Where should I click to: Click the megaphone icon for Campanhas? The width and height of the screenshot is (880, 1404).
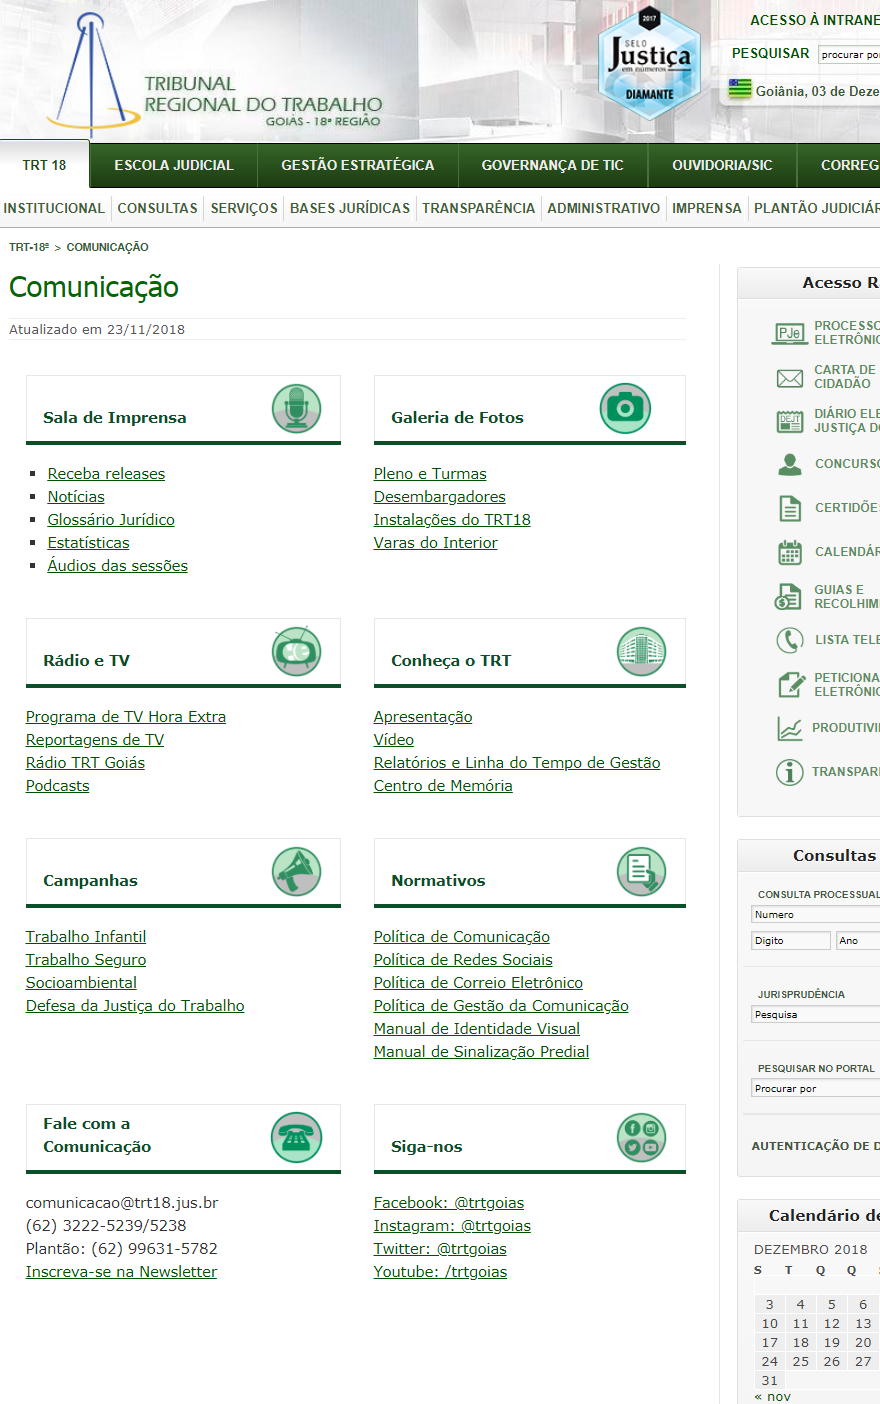point(296,872)
